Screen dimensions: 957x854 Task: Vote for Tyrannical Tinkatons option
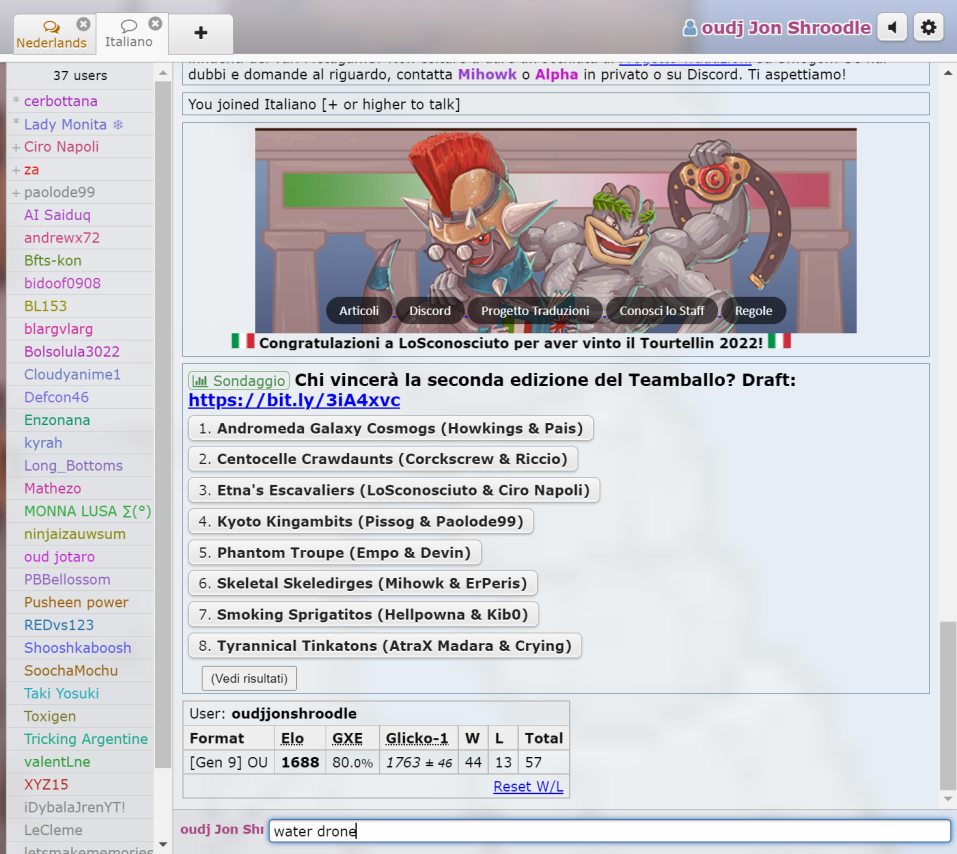tap(384, 645)
